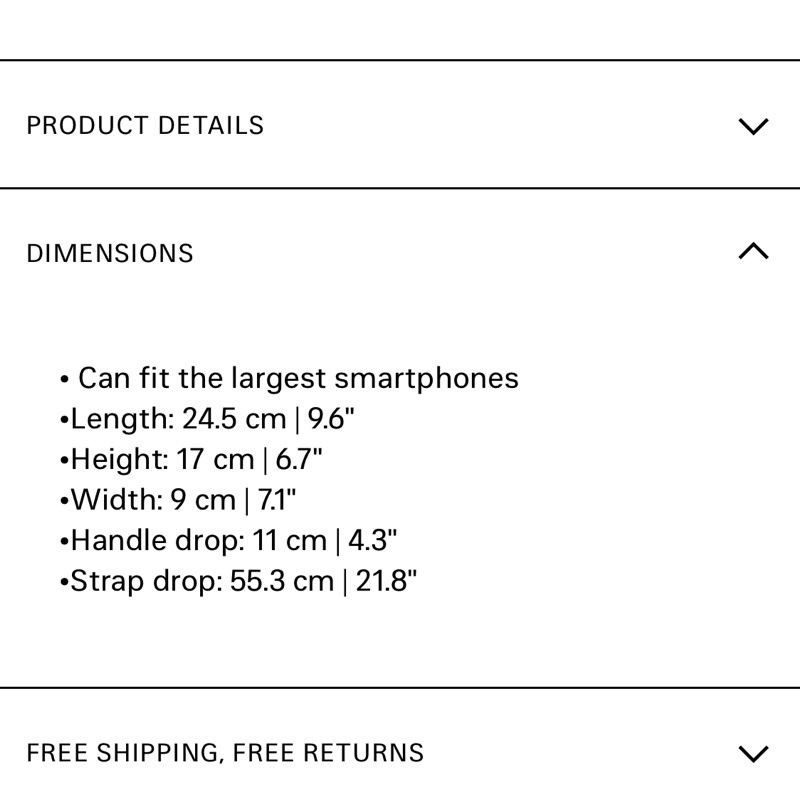
Task: Select the 6.7" height value
Action: [x=298, y=460]
